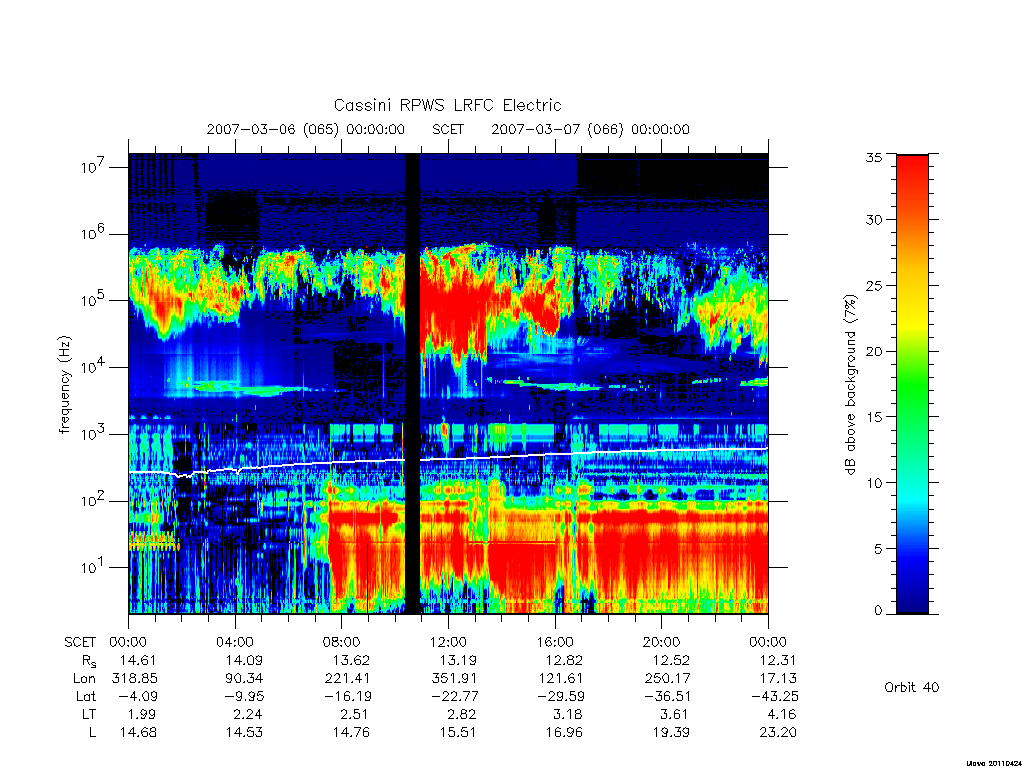Click the colorbar tick label 10

[874, 483]
